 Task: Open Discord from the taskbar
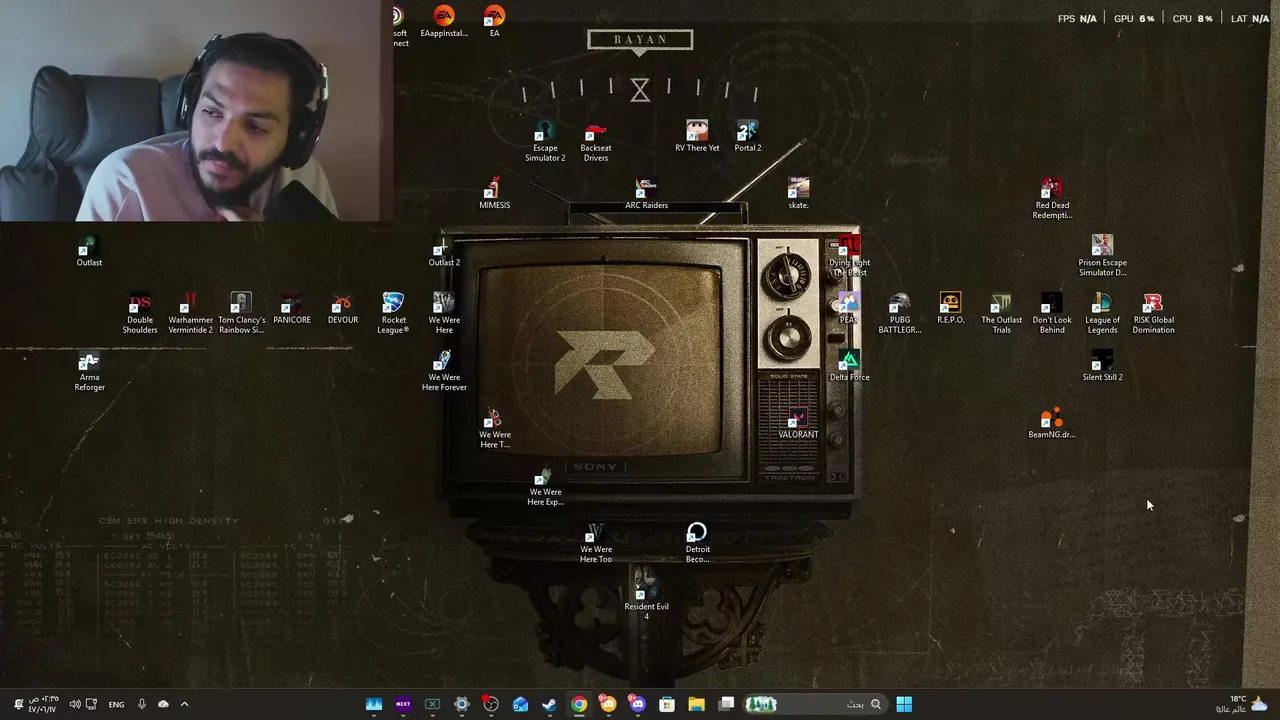click(637, 704)
